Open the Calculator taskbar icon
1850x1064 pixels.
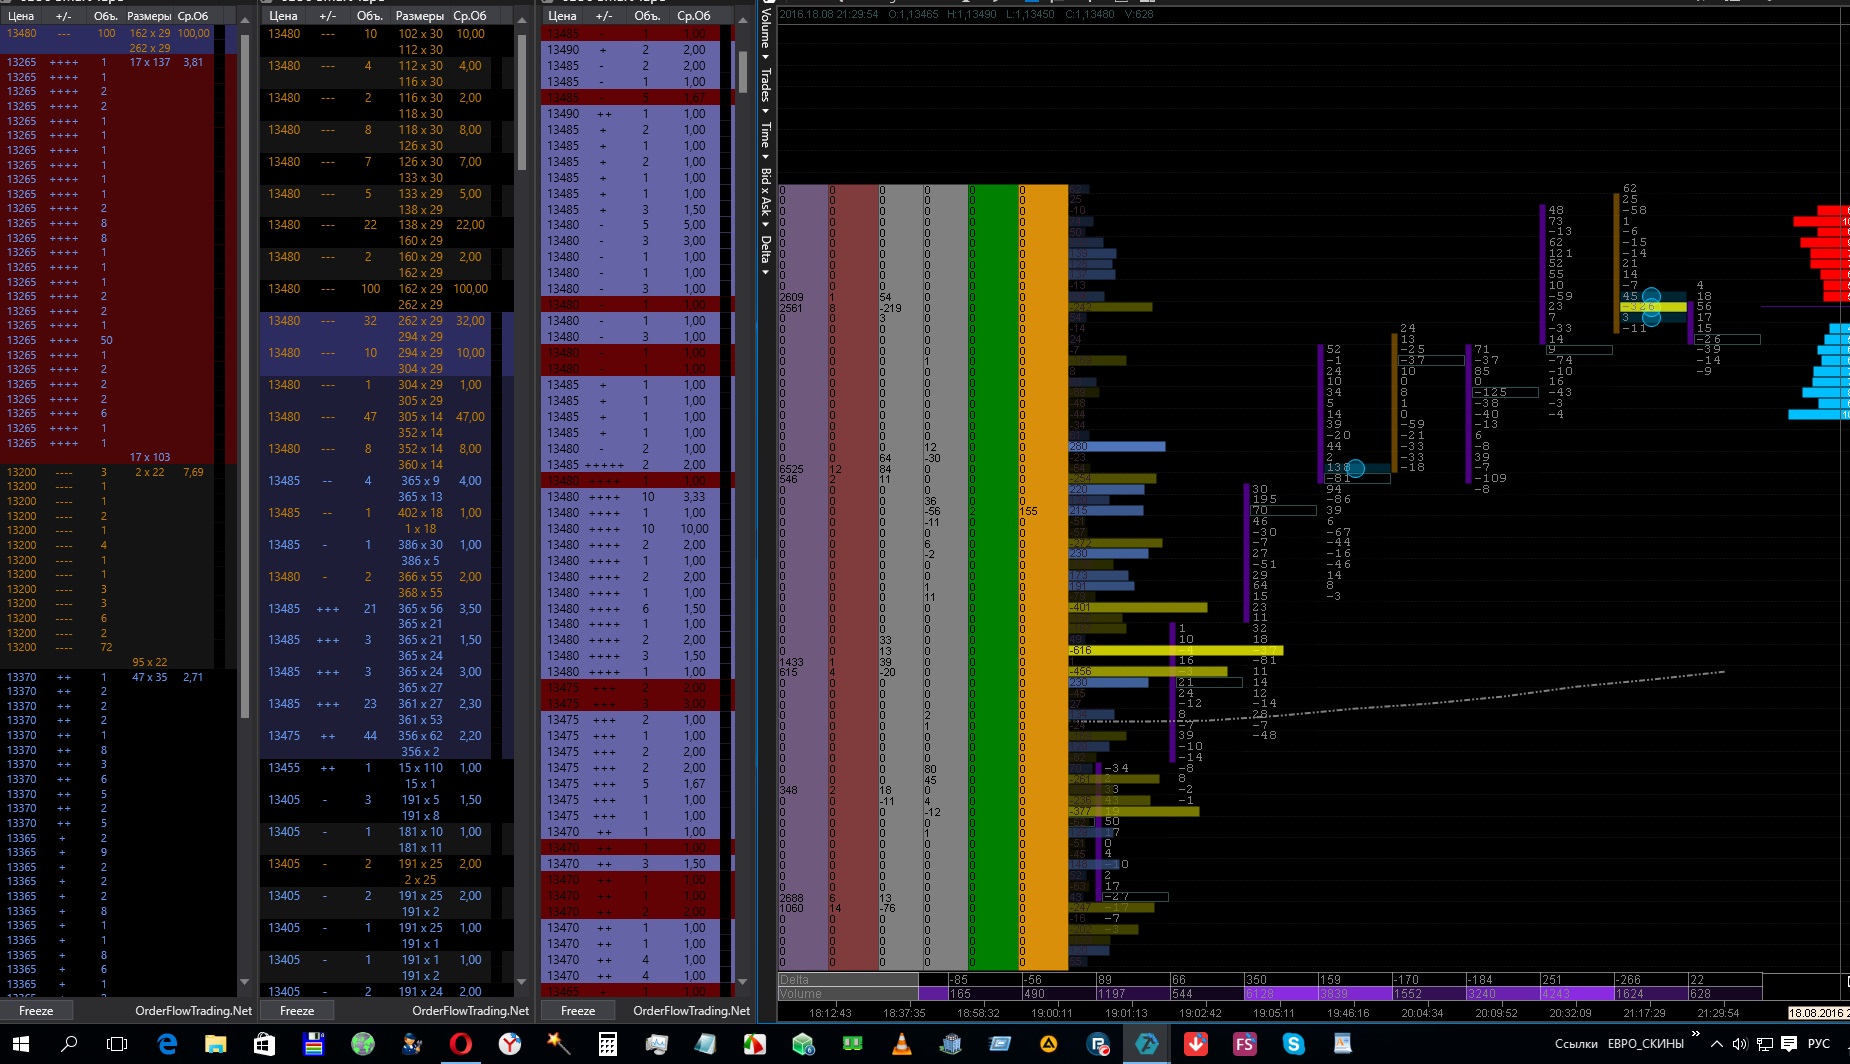(x=607, y=1044)
